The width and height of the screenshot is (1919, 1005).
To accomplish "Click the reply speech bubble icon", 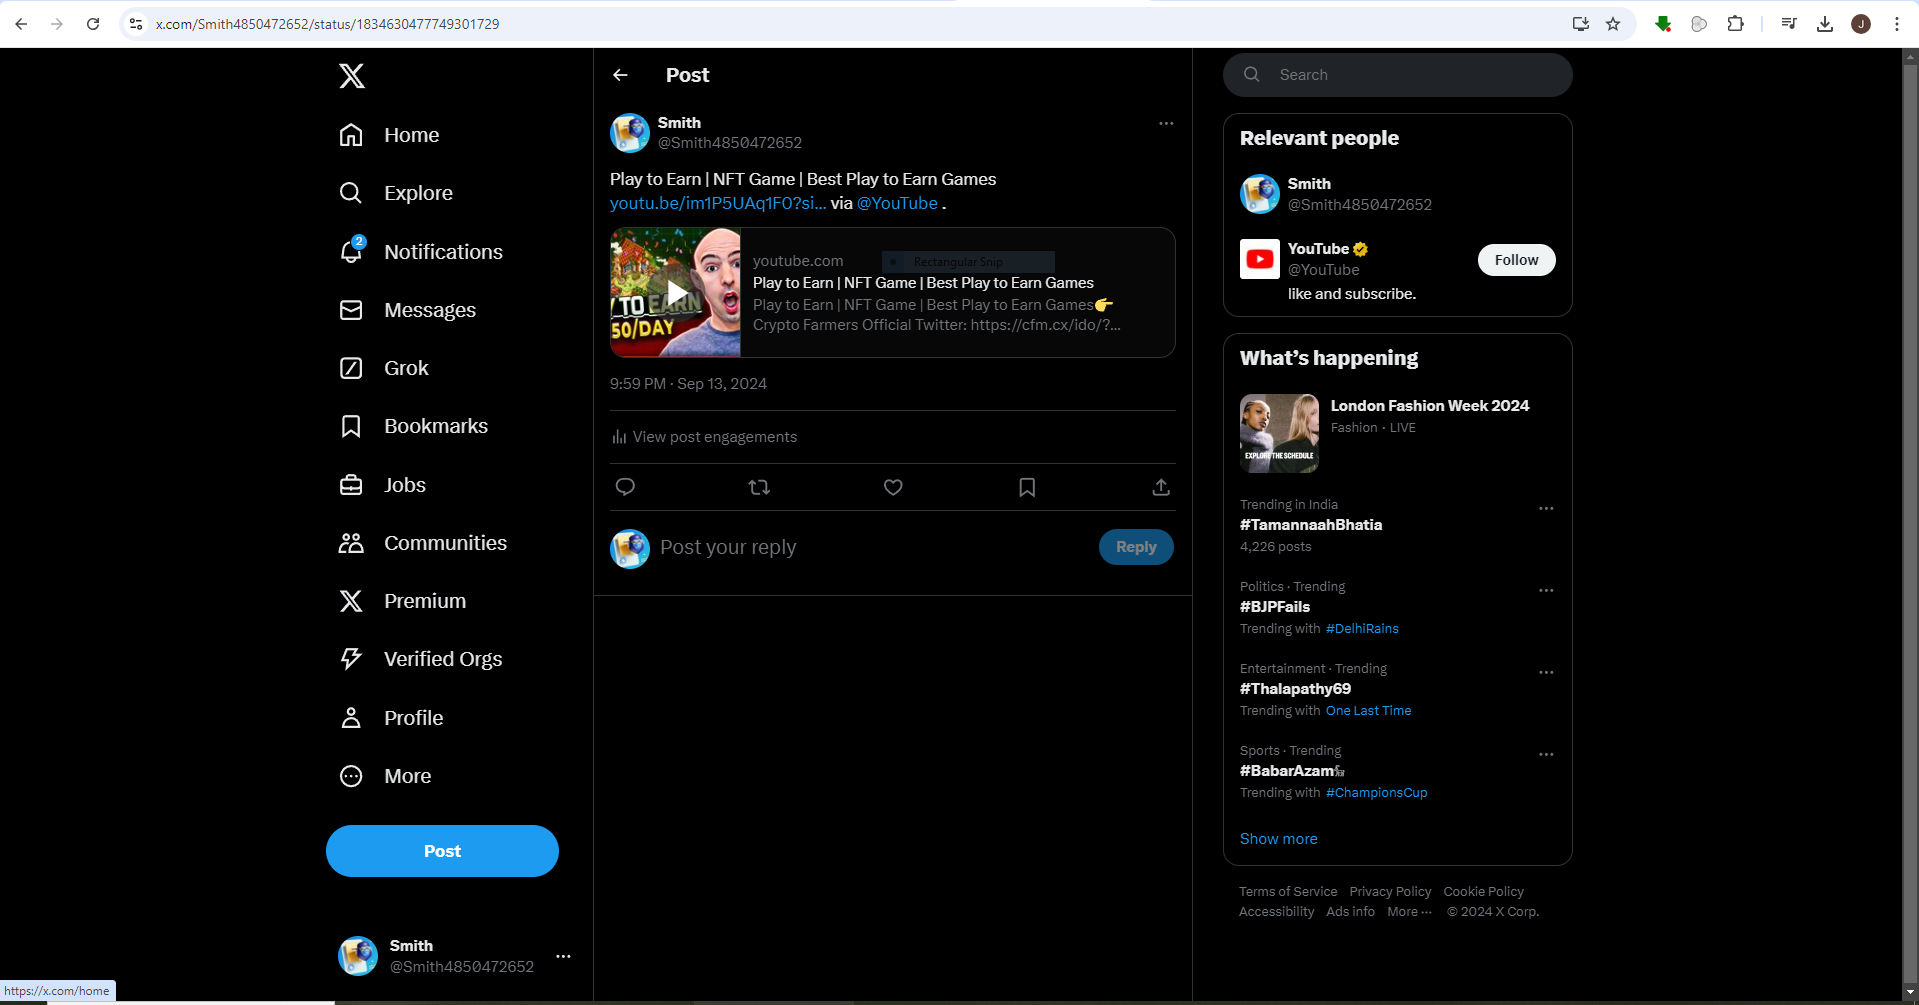I will (625, 487).
